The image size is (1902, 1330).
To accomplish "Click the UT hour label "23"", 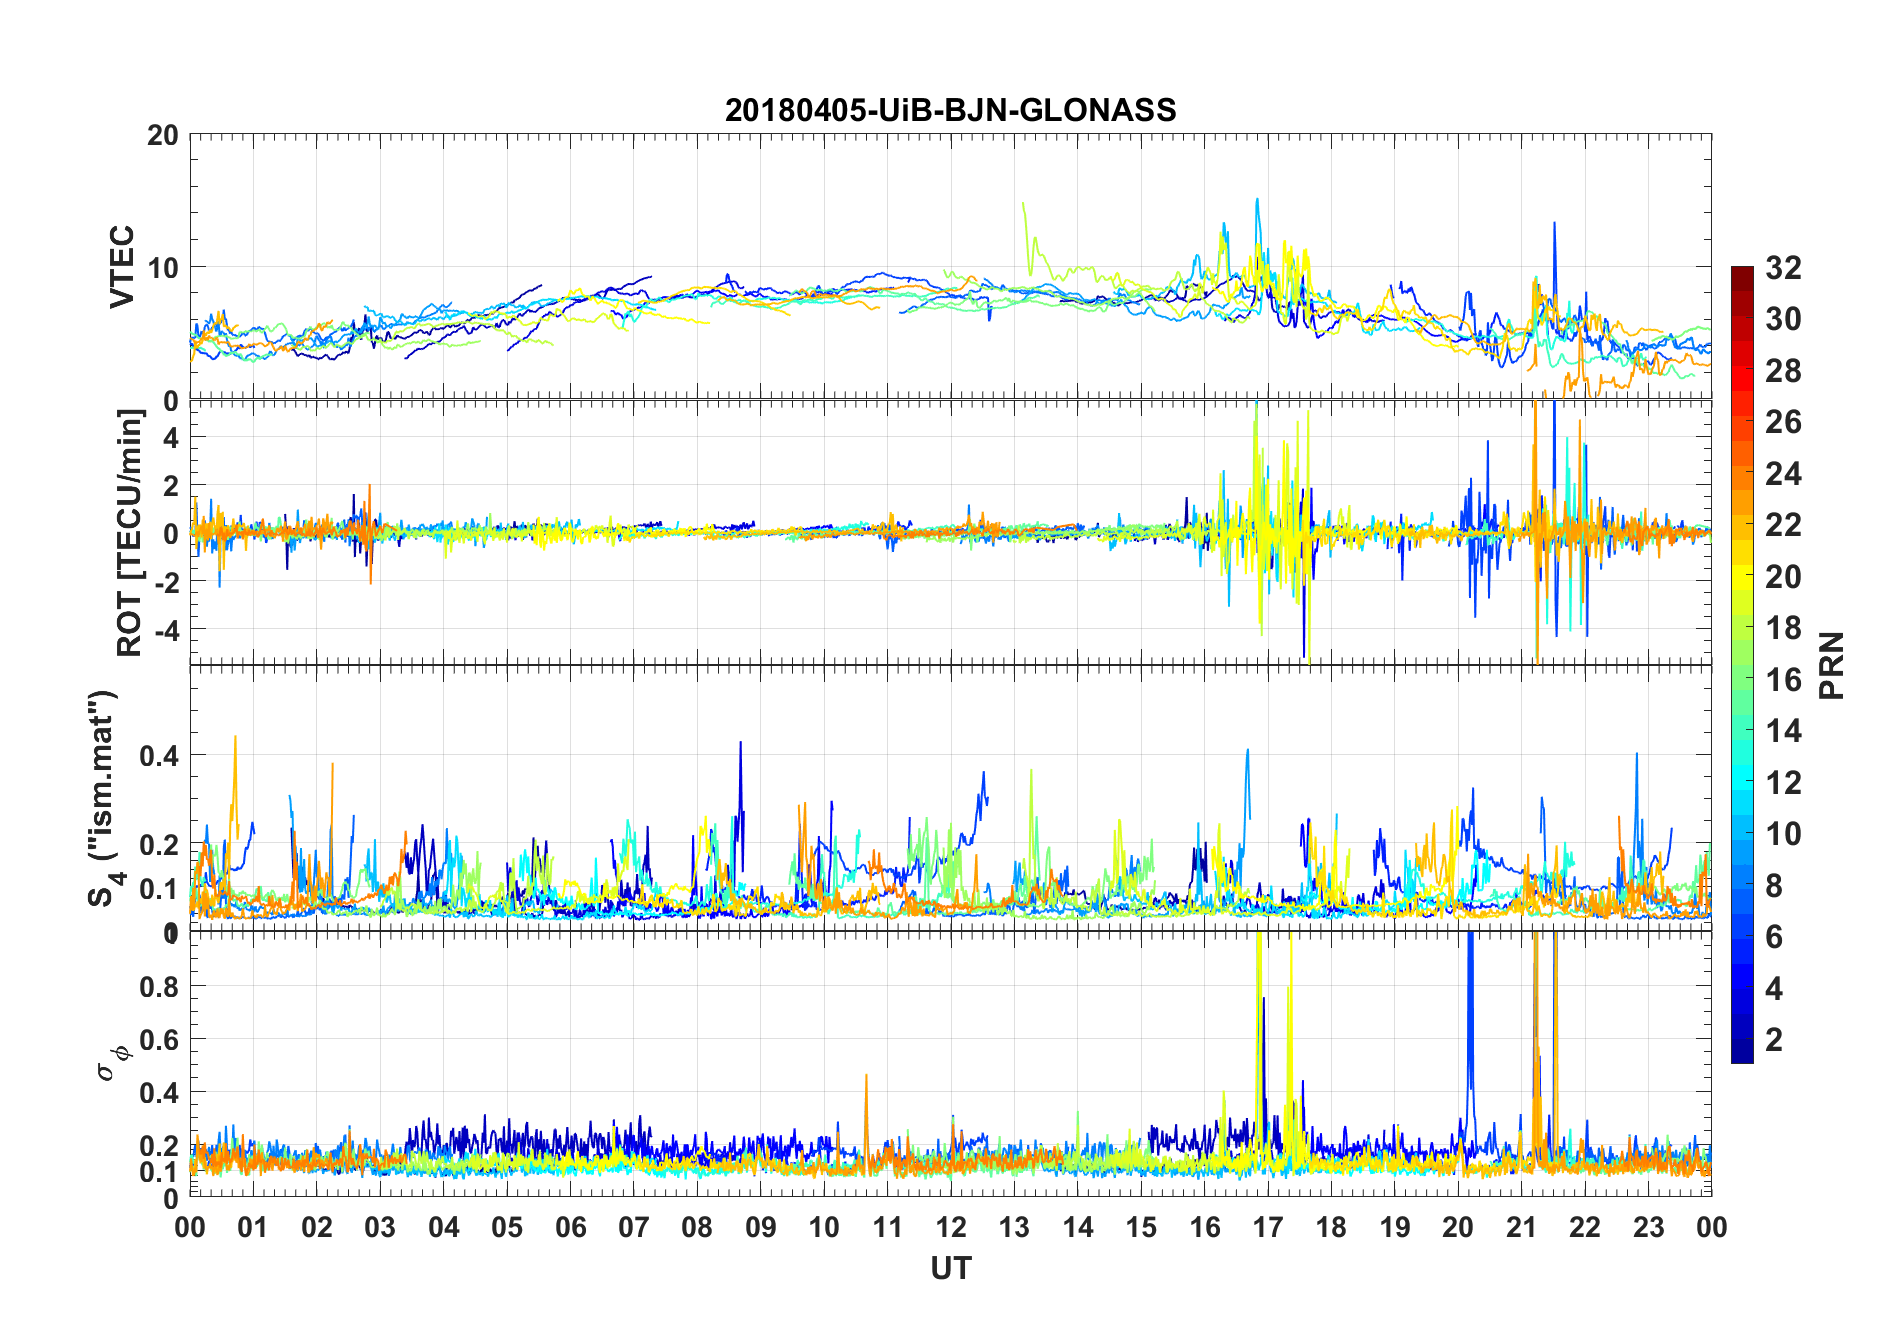I will [x=1649, y=1228].
